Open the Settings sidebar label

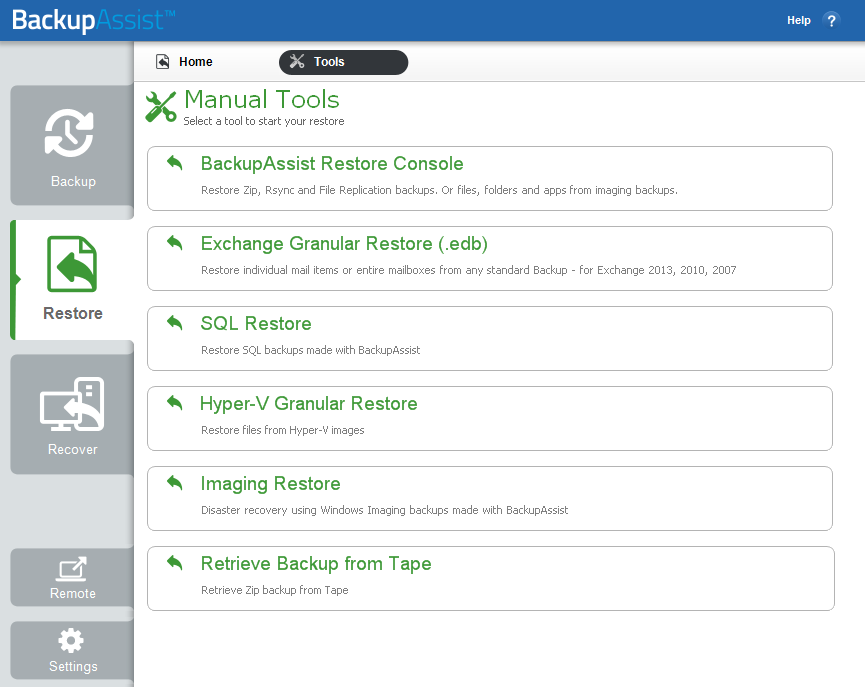(x=73, y=666)
